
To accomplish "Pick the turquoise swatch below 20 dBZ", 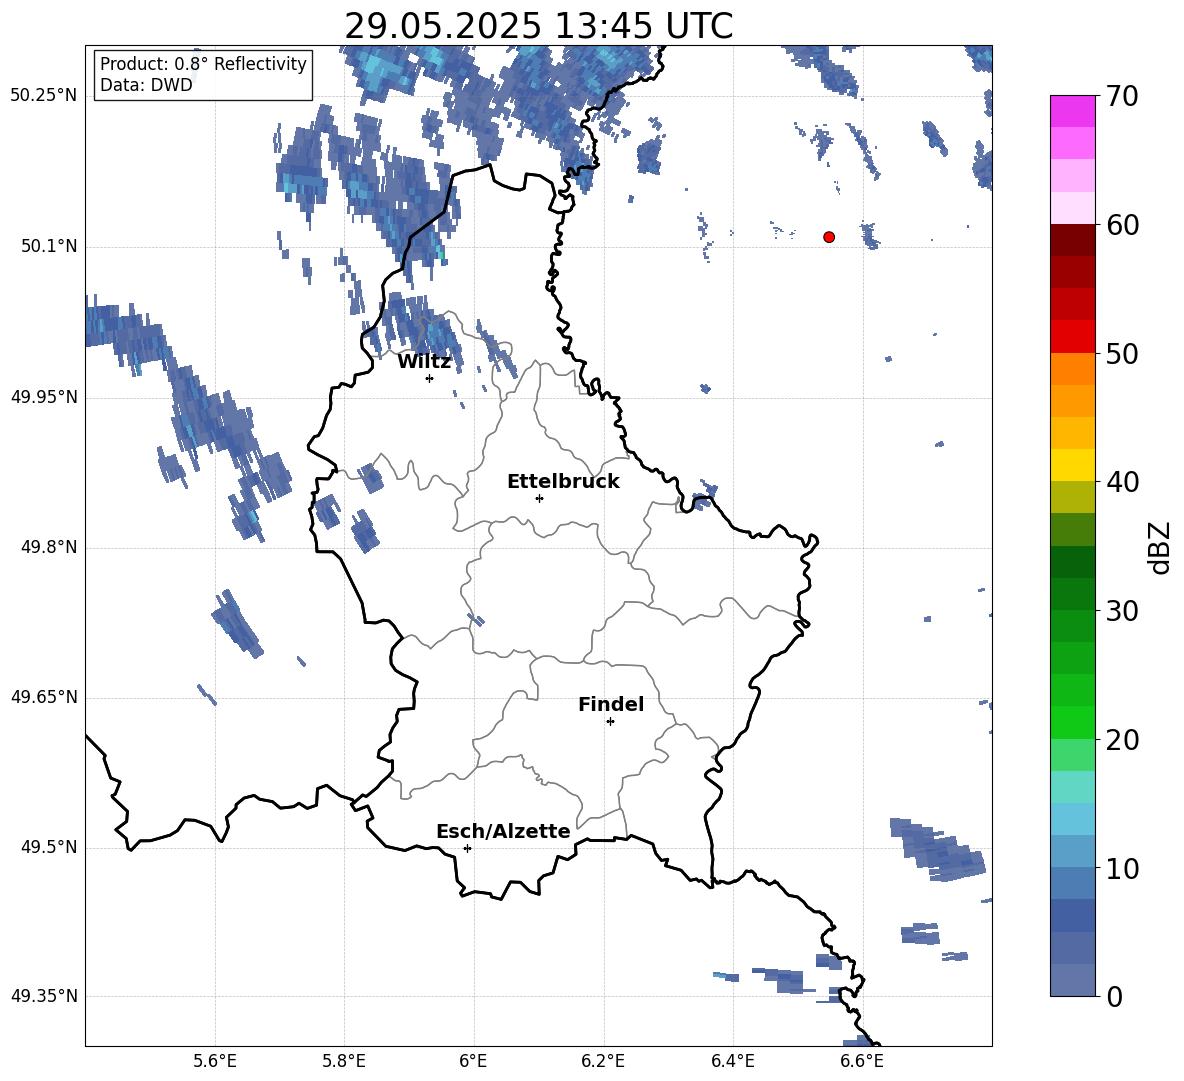I will coord(1072,787).
